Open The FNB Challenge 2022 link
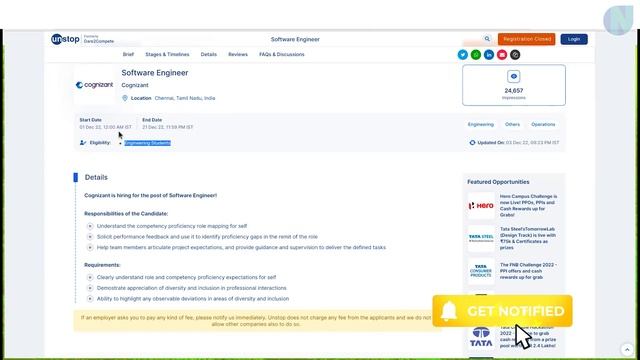Viewport: 640px width, 360px height. 528,271
